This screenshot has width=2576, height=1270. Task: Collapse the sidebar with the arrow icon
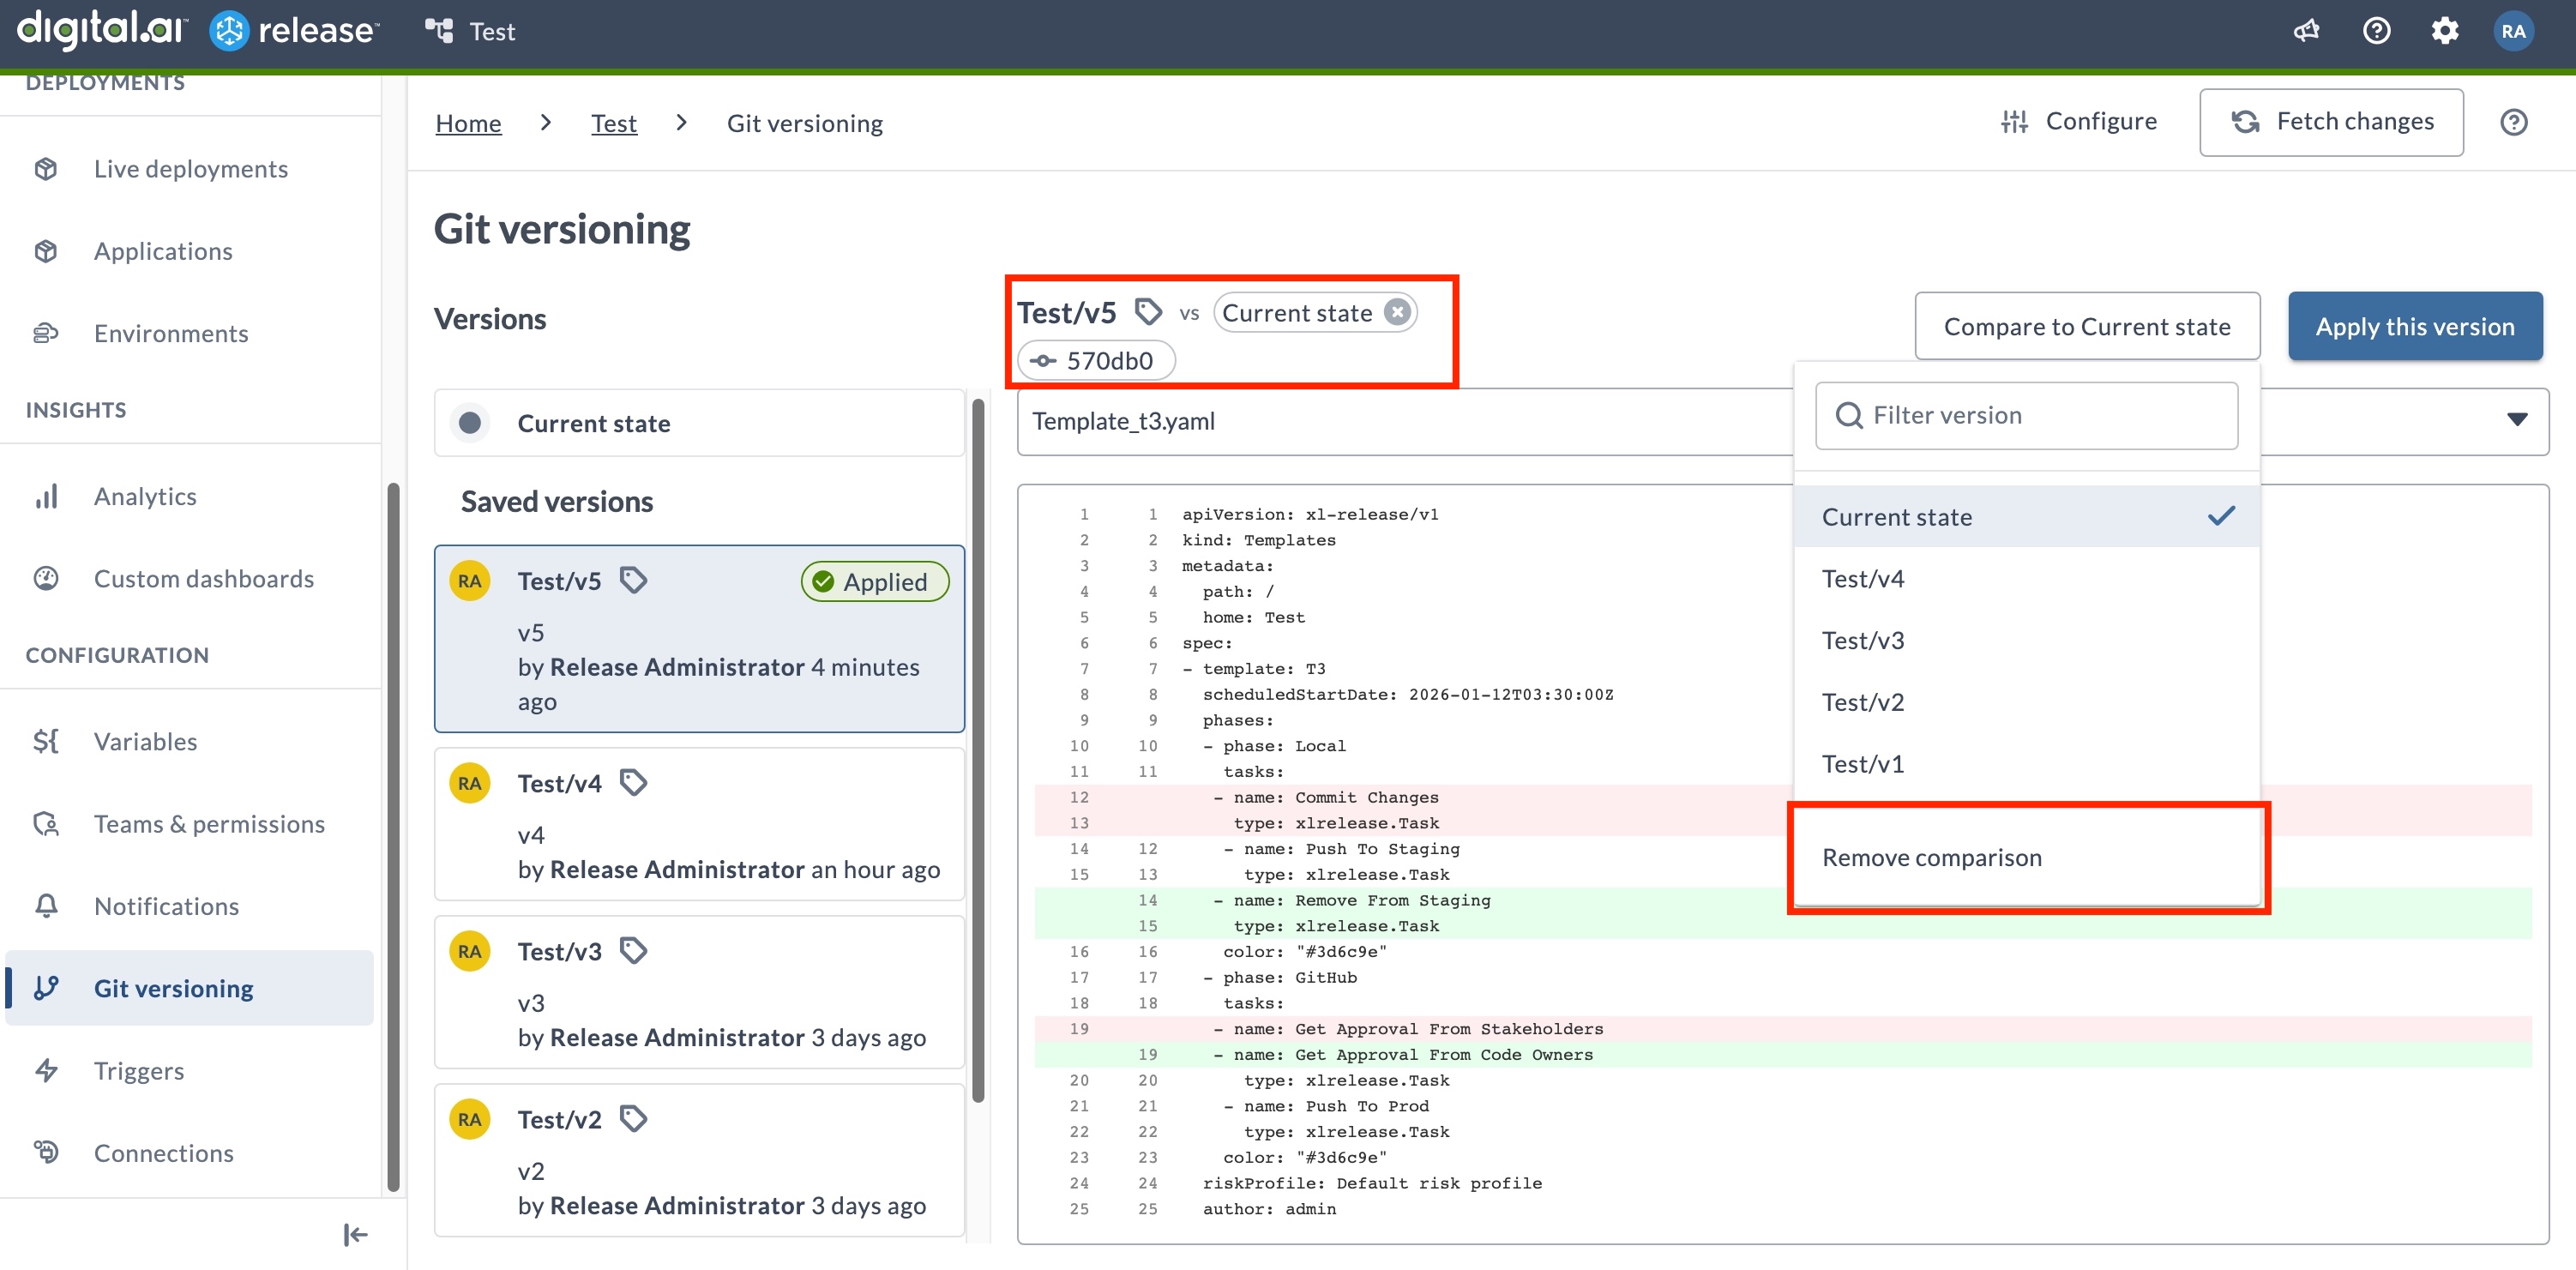pyautogui.click(x=355, y=1235)
